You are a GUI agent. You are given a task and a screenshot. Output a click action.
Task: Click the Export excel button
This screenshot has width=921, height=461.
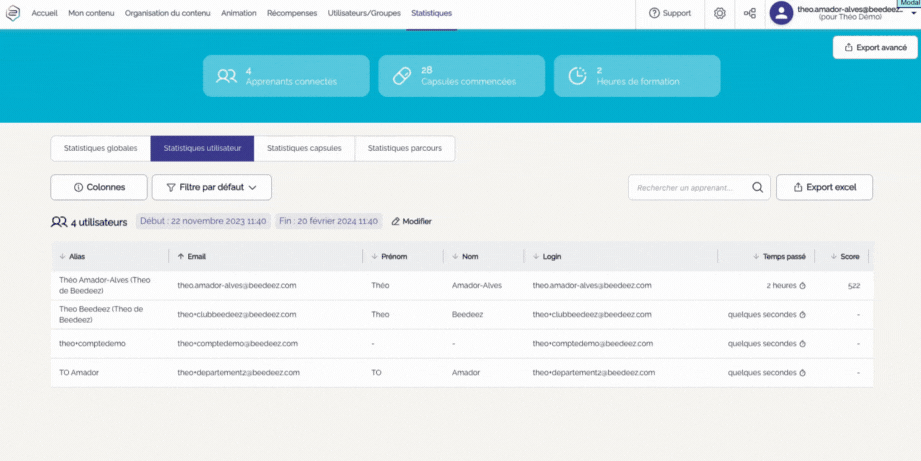[824, 187]
